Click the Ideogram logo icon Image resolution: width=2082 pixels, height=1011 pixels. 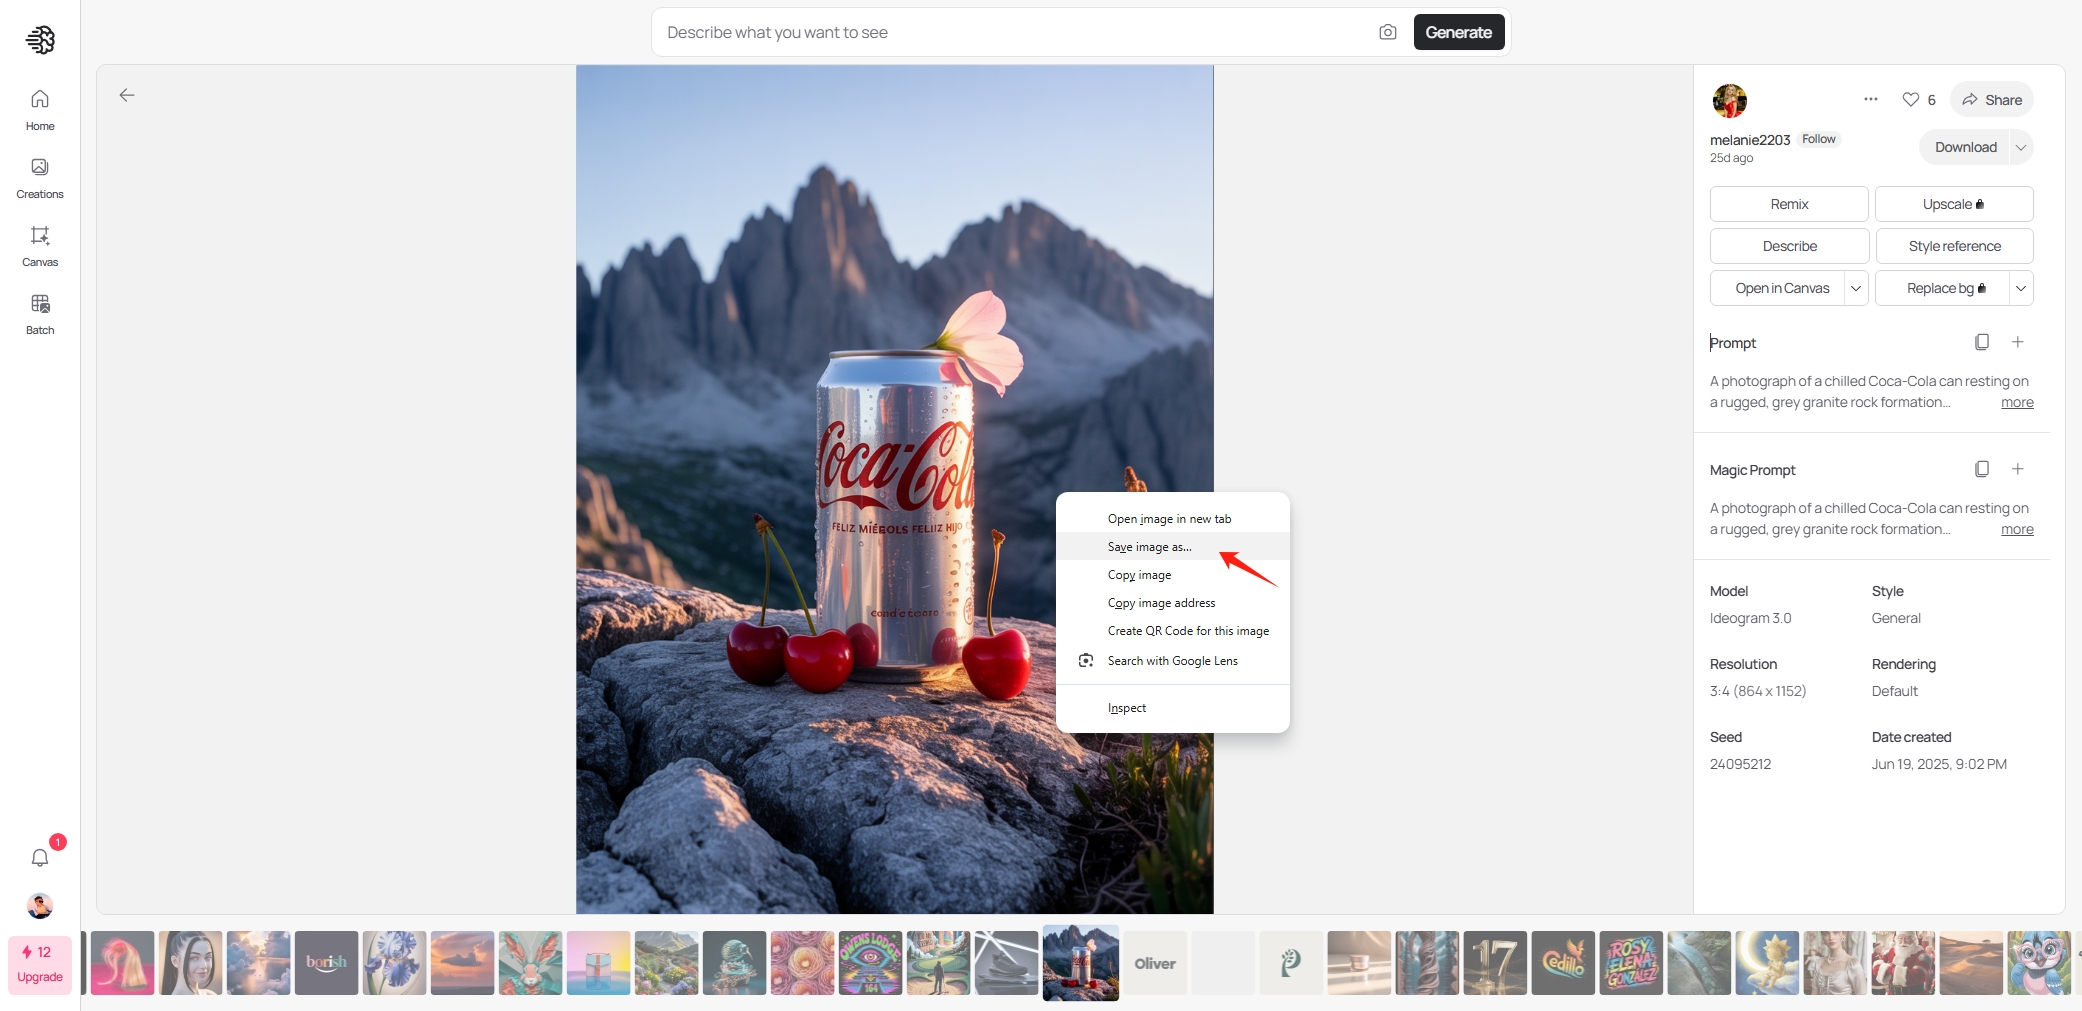point(40,40)
